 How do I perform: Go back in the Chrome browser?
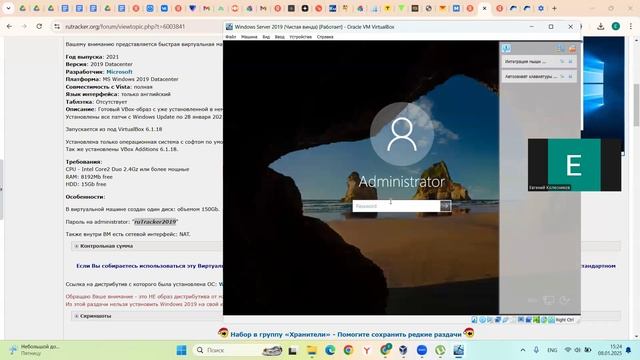click(x=9, y=27)
